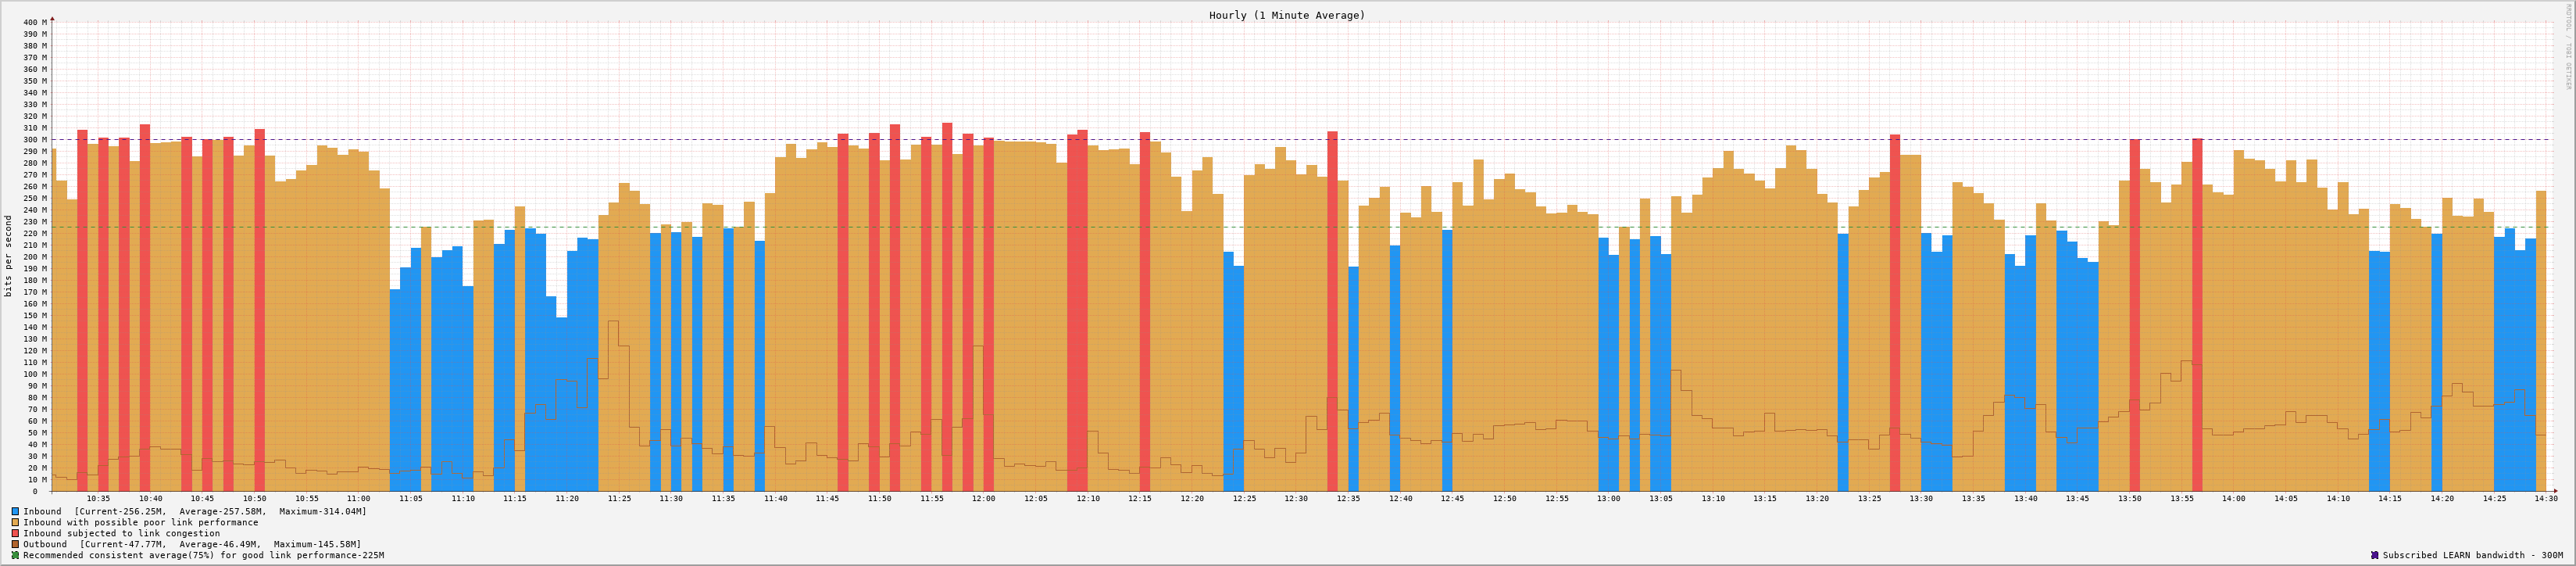This screenshot has height=566, width=2576.
Task: Click the vertical RRDTOOL watermark text
Action: pos(2567,45)
